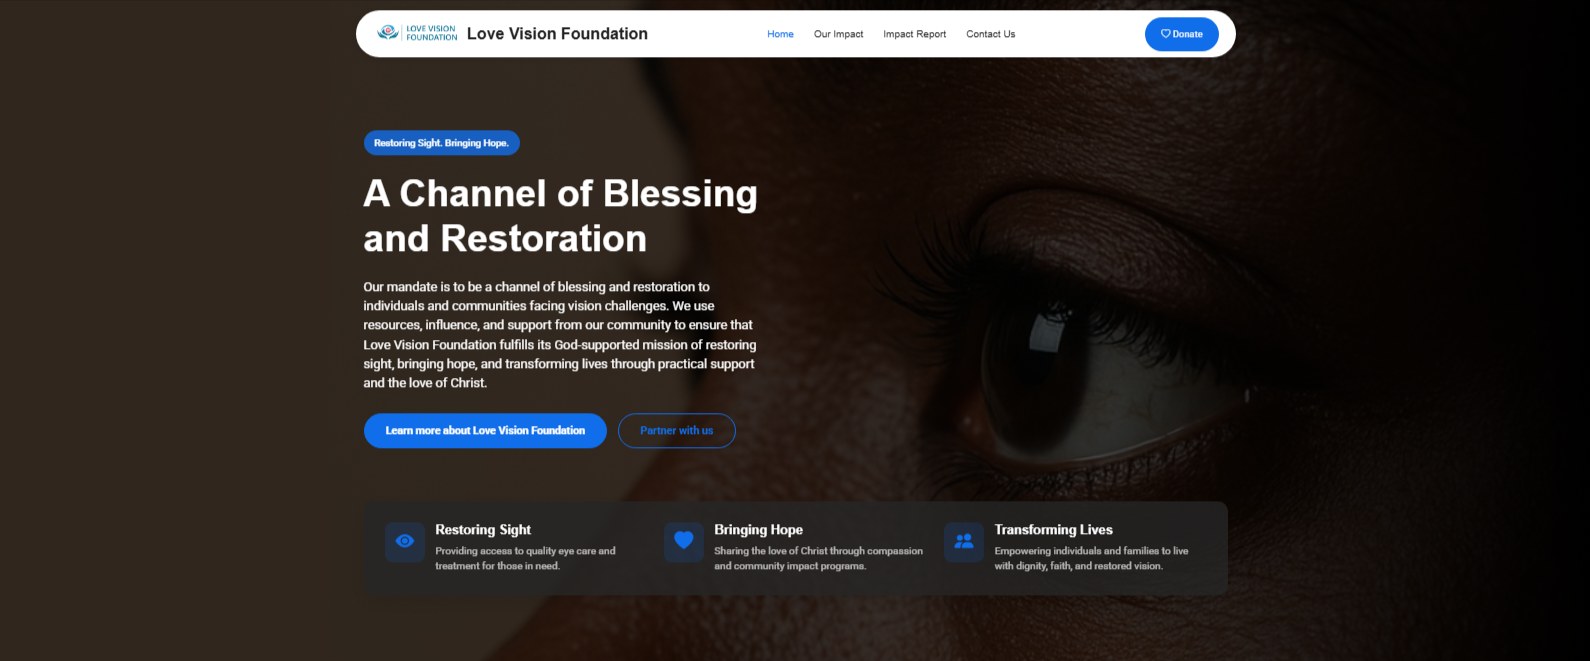Click the Partner with us button
The height and width of the screenshot is (661, 1590).
[x=677, y=431]
